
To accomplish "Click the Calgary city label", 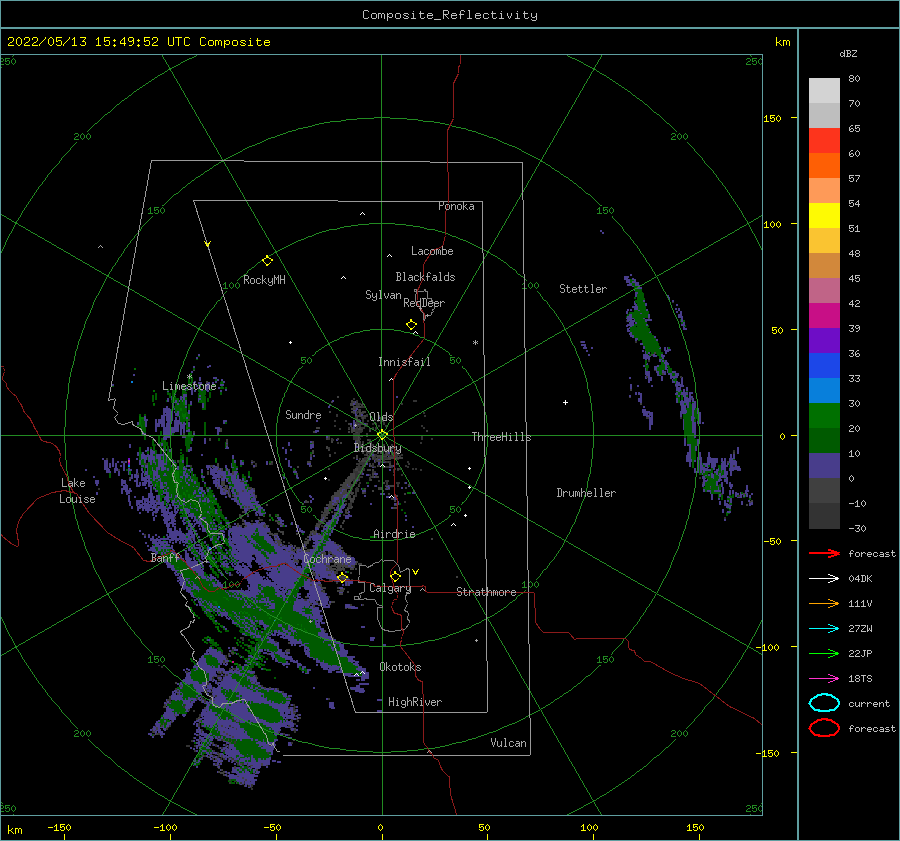I will (x=390, y=588).
